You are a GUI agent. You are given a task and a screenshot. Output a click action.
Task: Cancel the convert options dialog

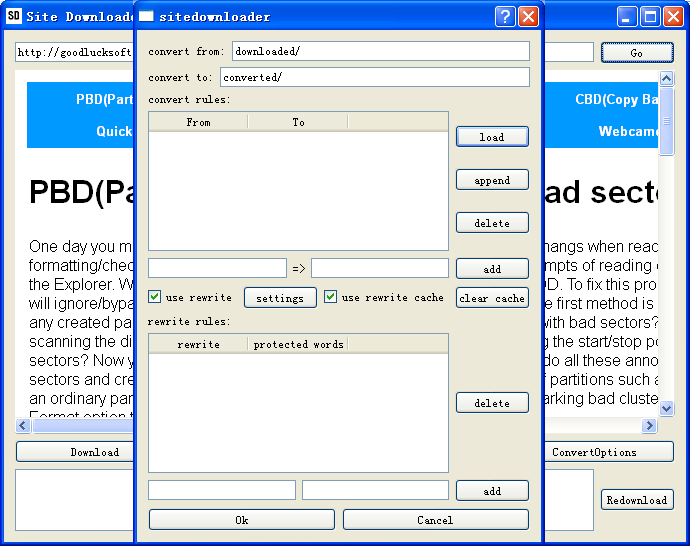coord(435,520)
